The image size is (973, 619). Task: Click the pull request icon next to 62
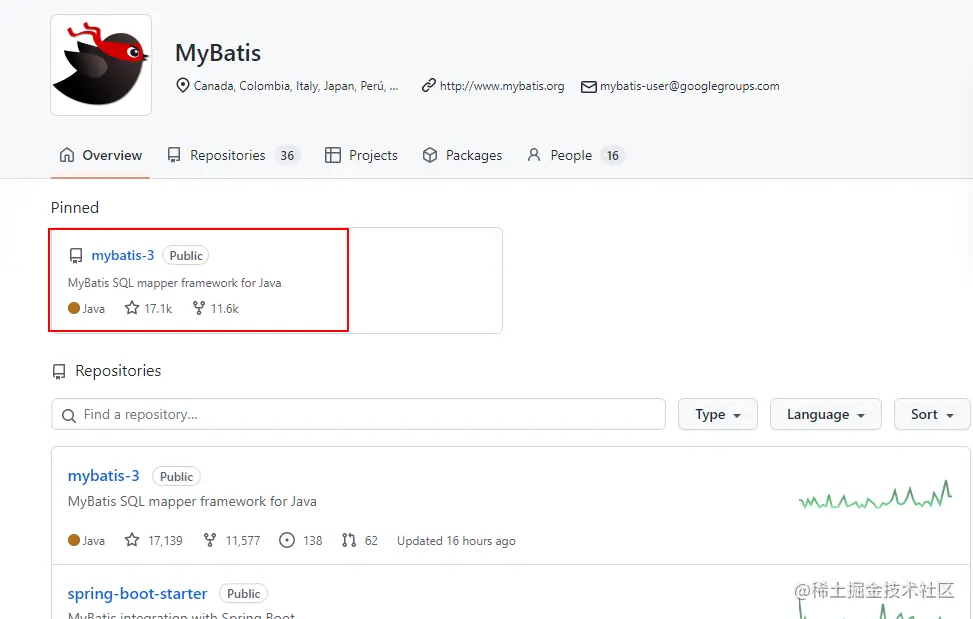(349, 540)
